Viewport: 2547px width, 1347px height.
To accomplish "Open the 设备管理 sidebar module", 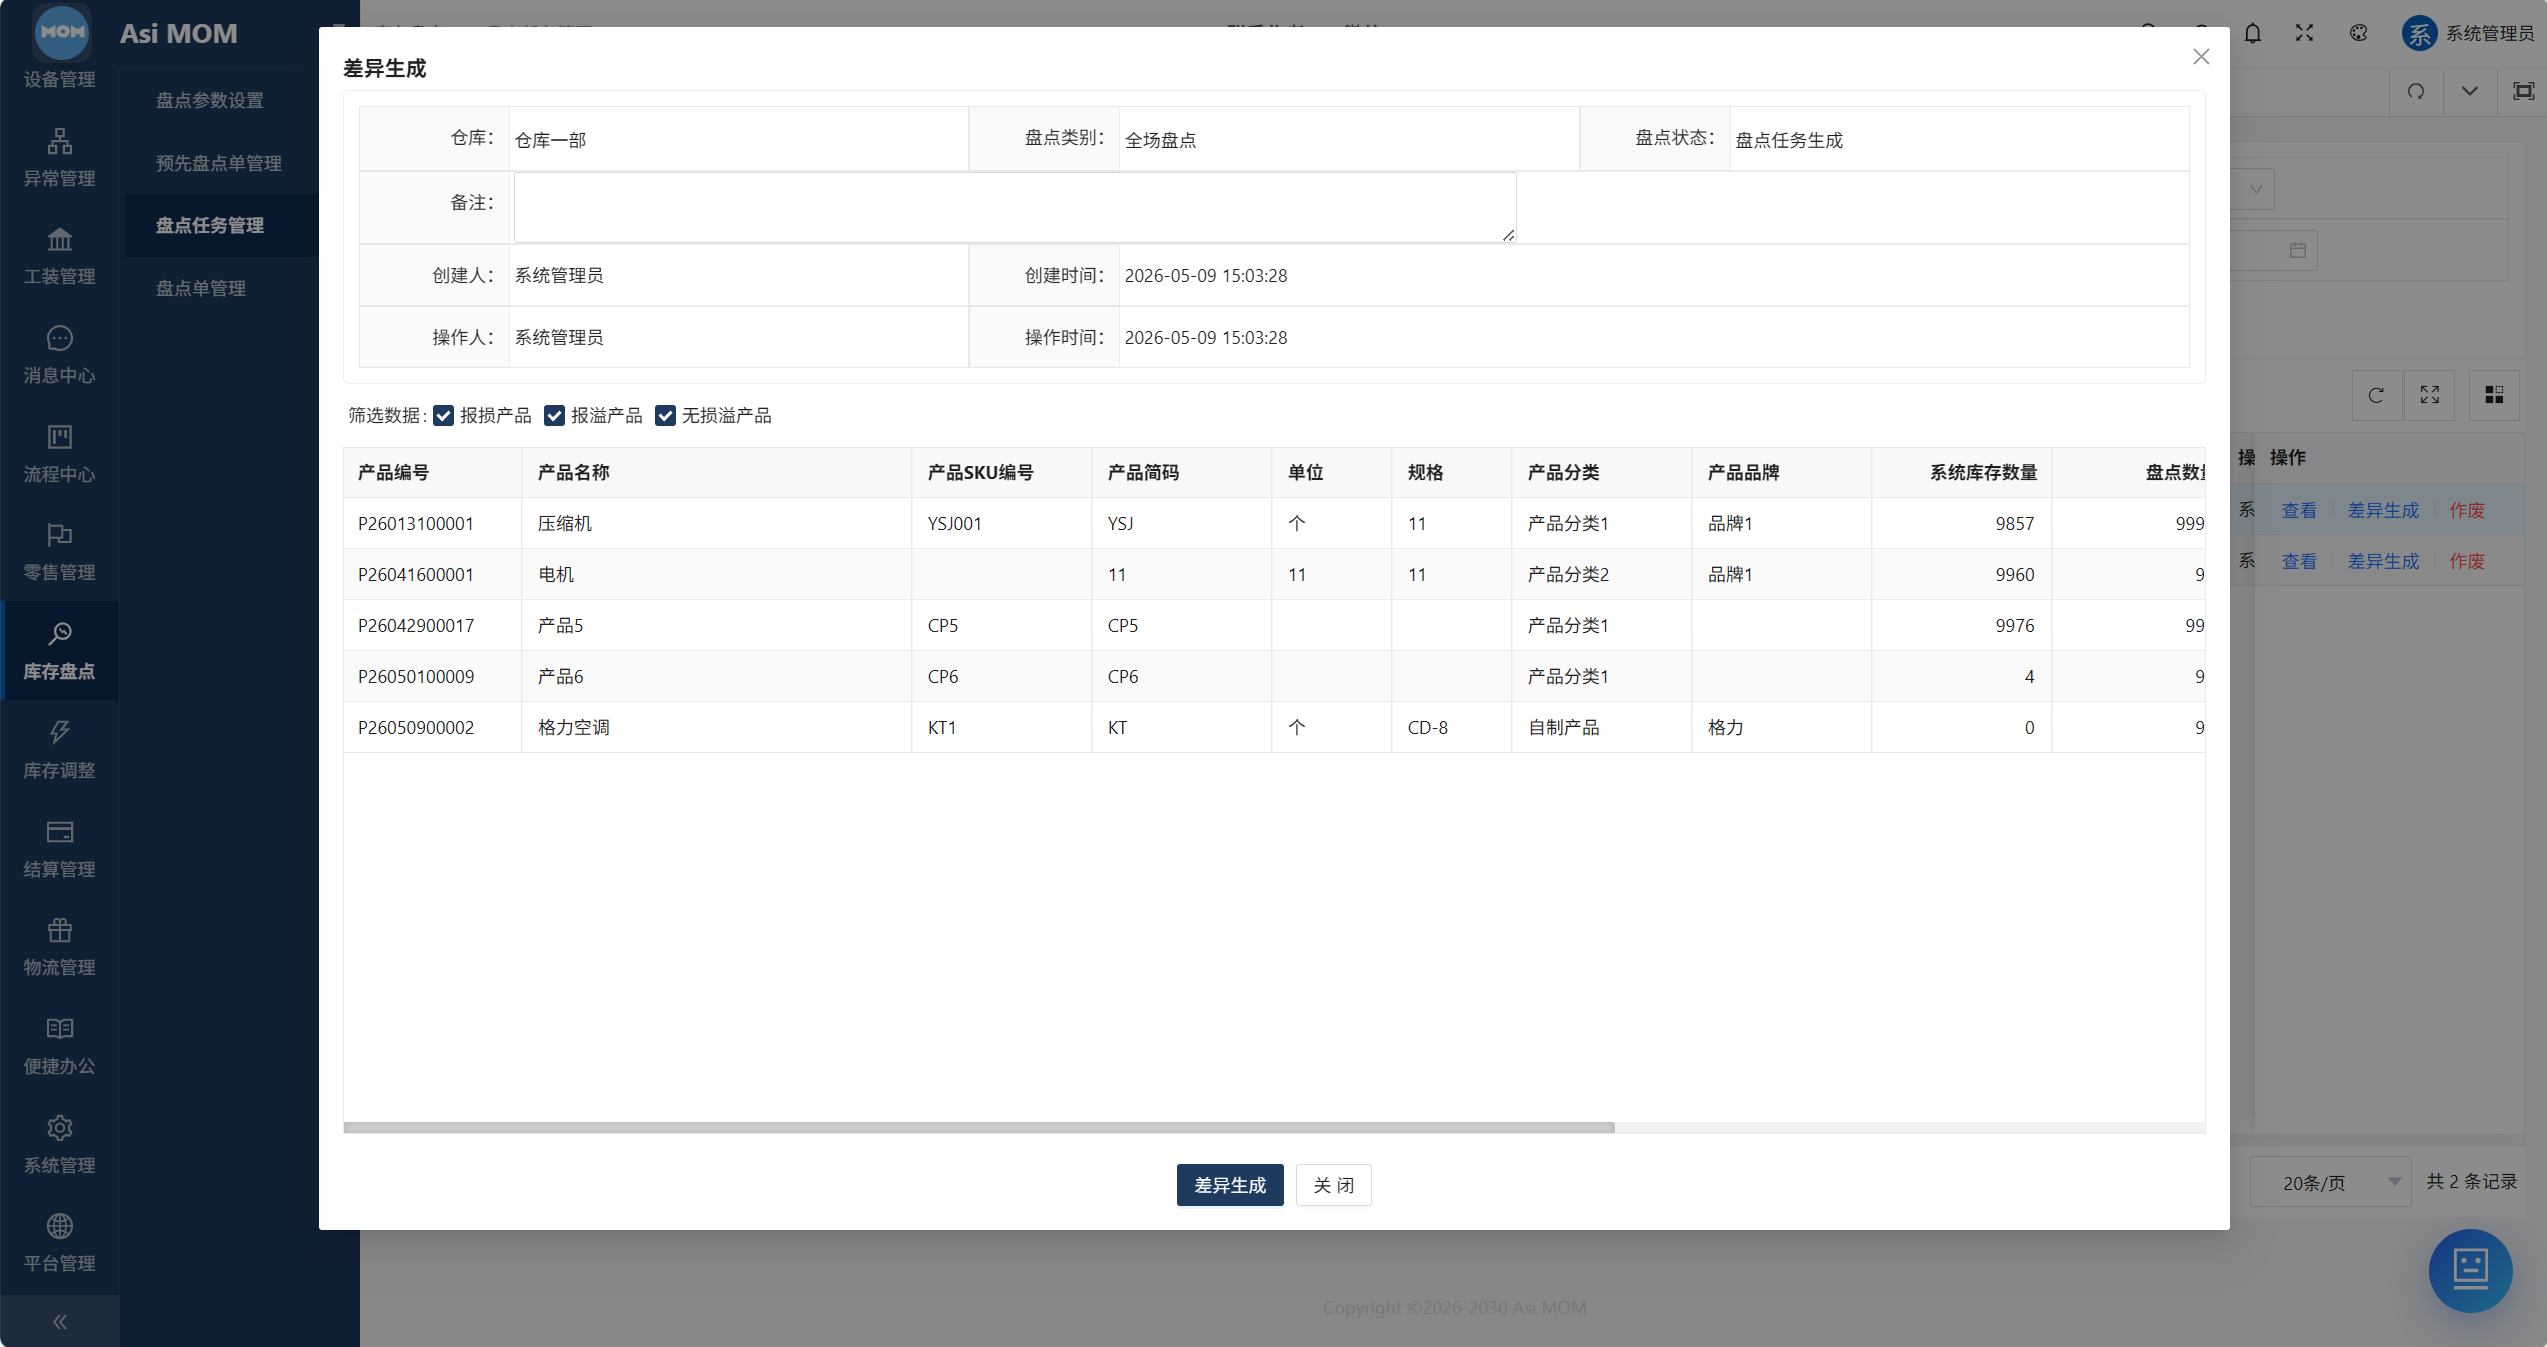I will (x=59, y=79).
